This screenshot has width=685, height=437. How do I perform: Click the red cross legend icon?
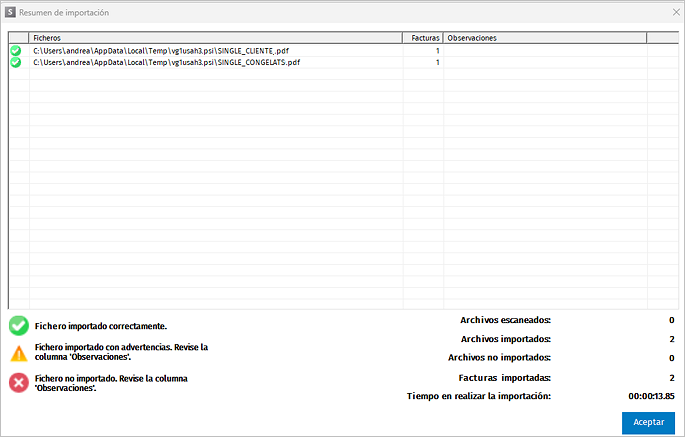coord(19,383)
